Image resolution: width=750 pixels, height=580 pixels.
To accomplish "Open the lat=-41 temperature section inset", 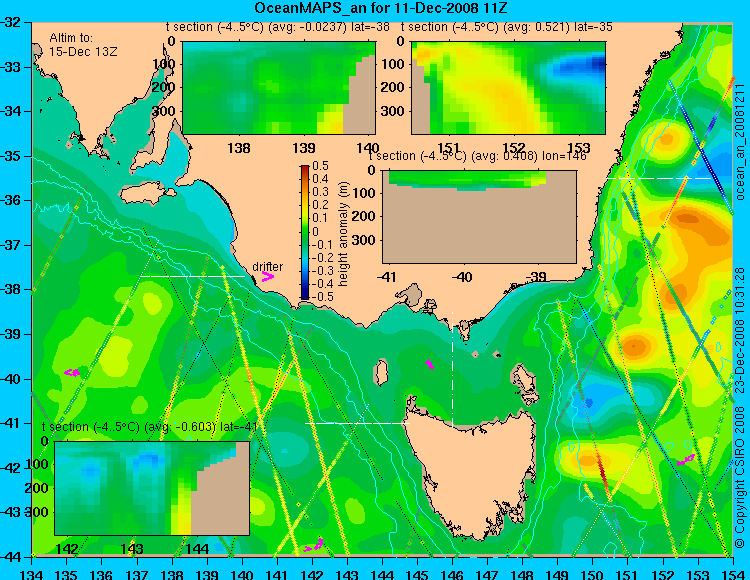I will click(x=152, y=488).
